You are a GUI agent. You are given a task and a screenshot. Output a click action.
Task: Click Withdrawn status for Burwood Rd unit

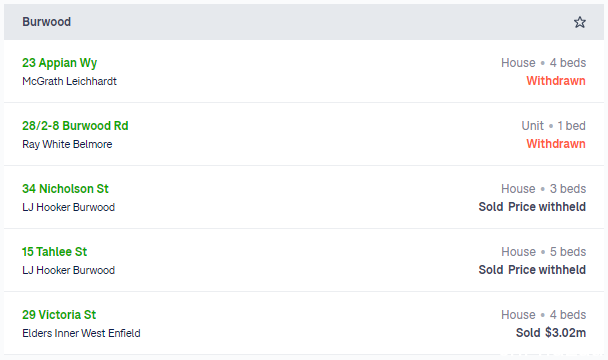556,144
